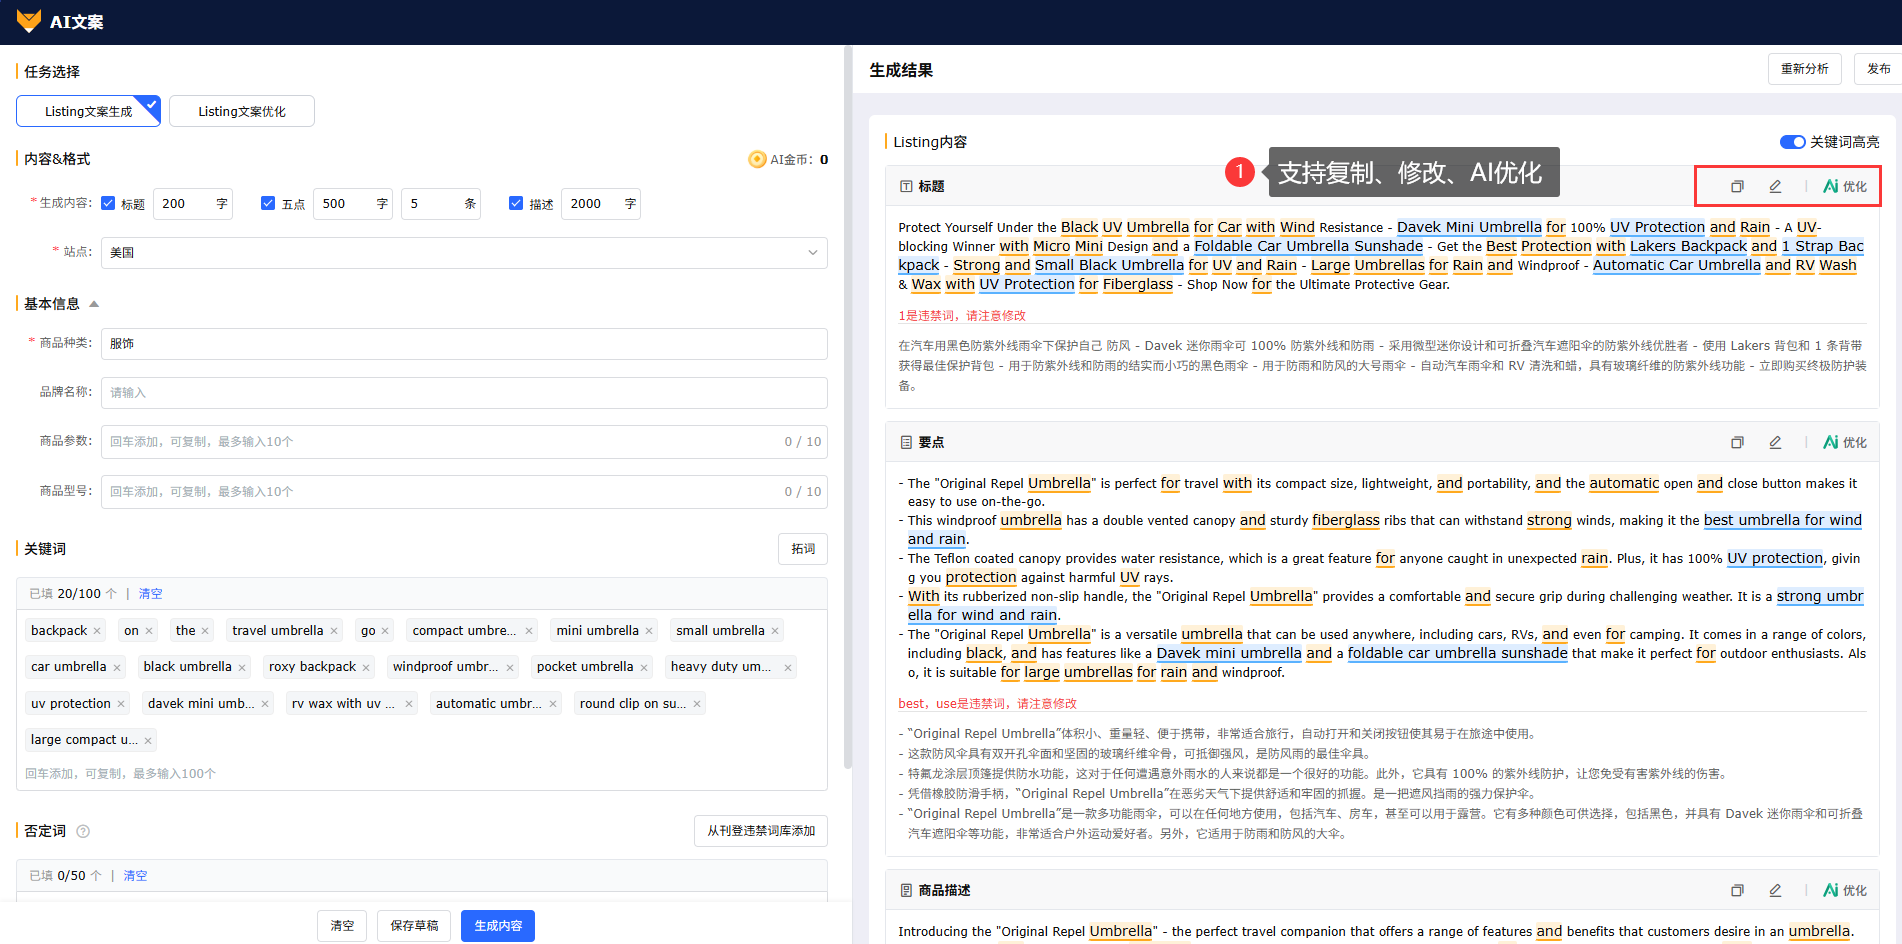Copy the 标题 section content
This screenshot has height=944, width=1902.
point(1737,187)
